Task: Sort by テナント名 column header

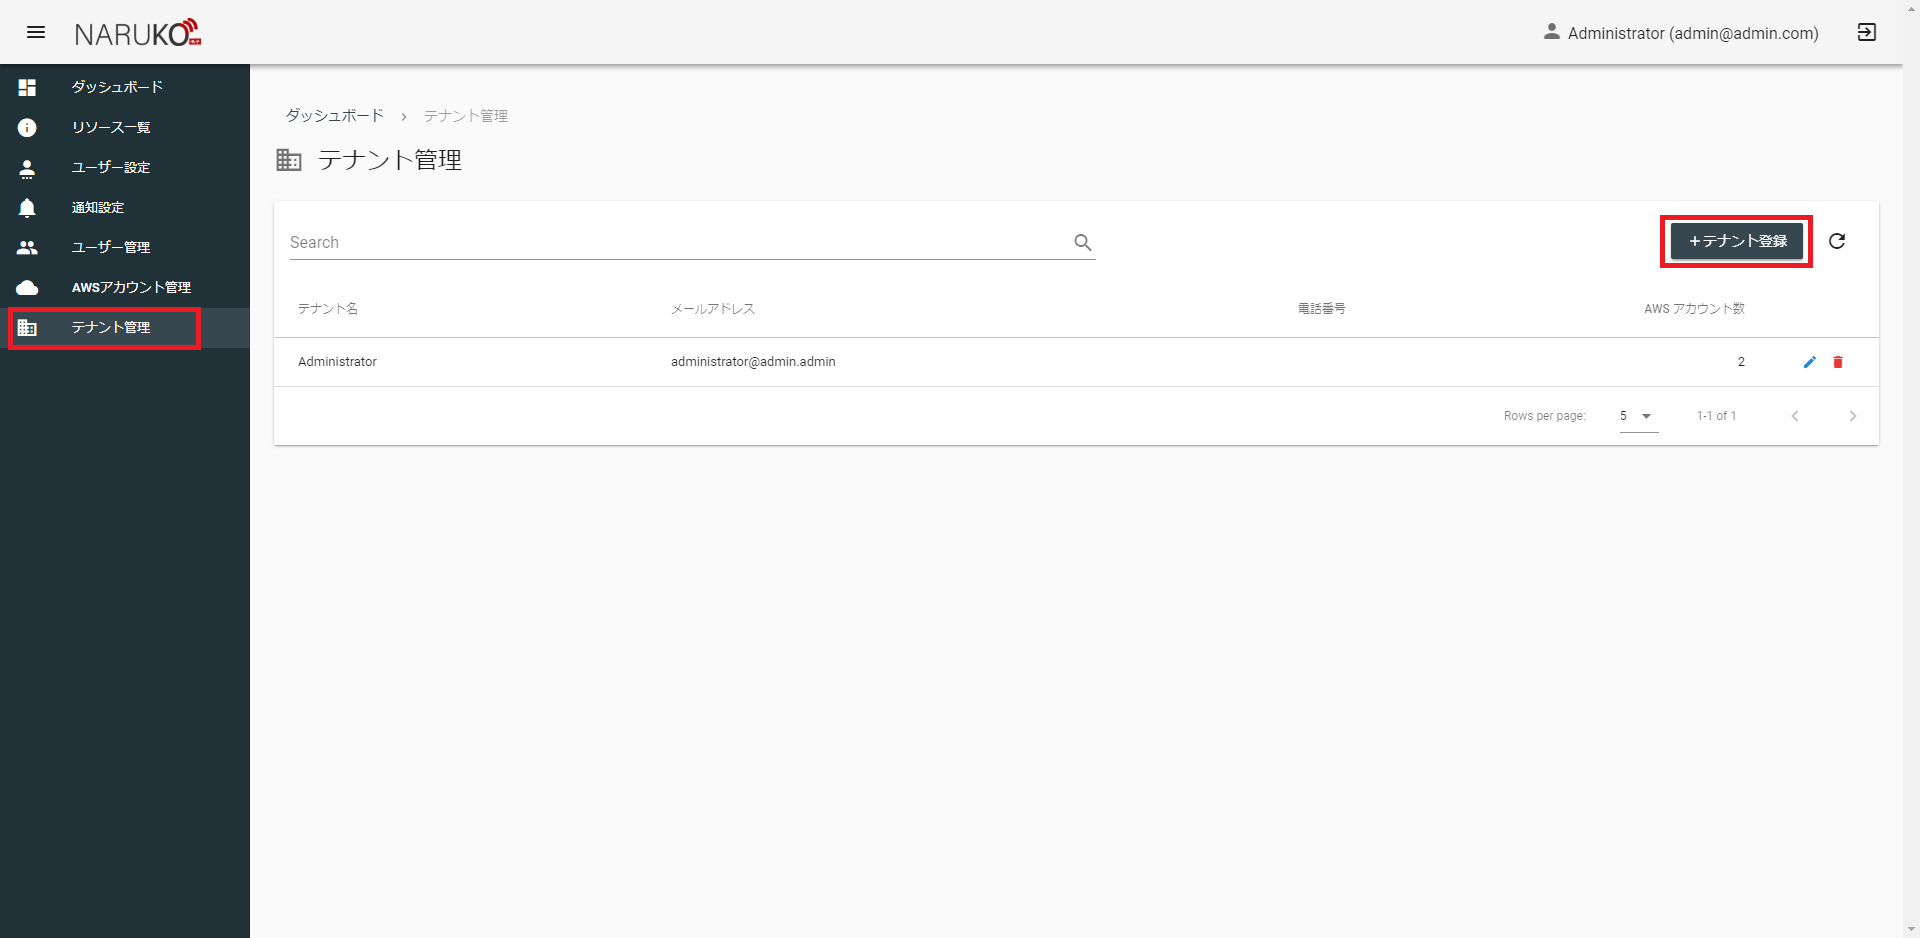Action: (328, 309)
